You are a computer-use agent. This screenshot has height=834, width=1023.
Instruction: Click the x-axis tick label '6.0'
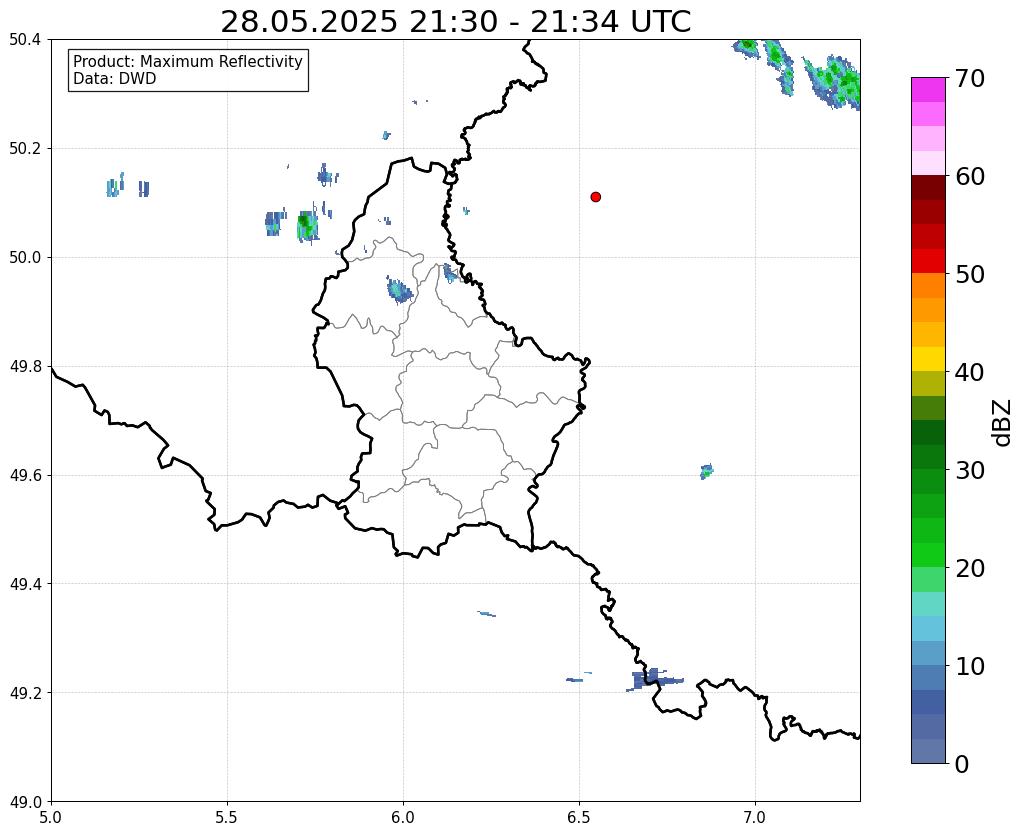click(x=403, y=818)
